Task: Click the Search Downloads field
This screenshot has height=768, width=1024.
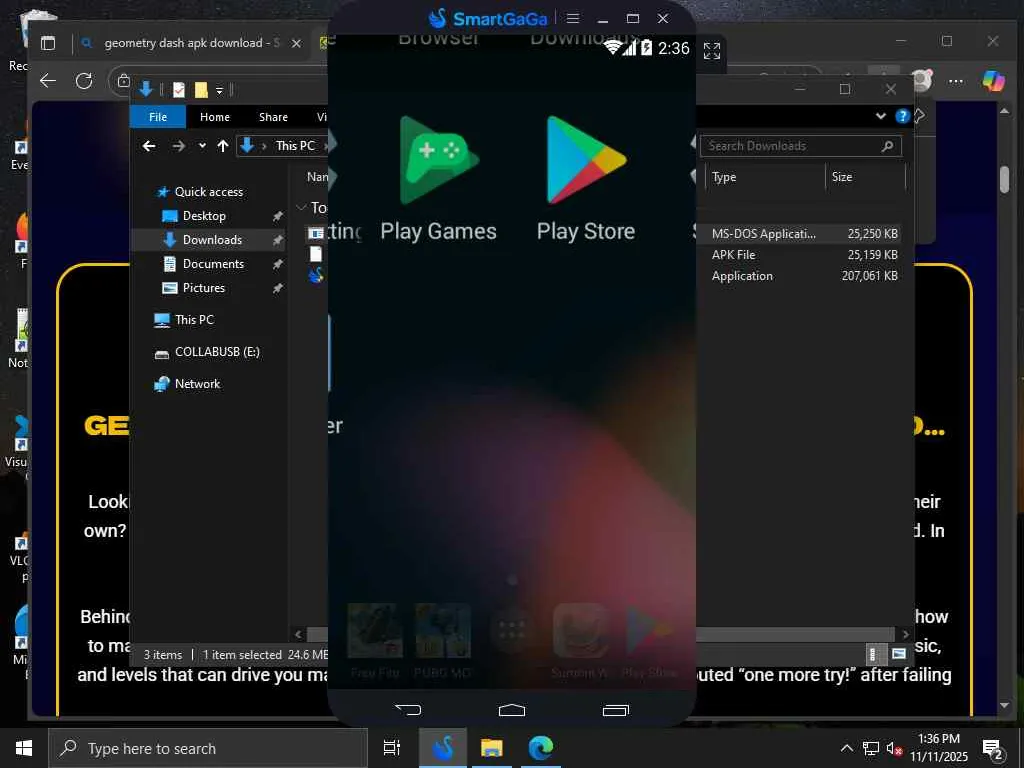Action: 801,146
